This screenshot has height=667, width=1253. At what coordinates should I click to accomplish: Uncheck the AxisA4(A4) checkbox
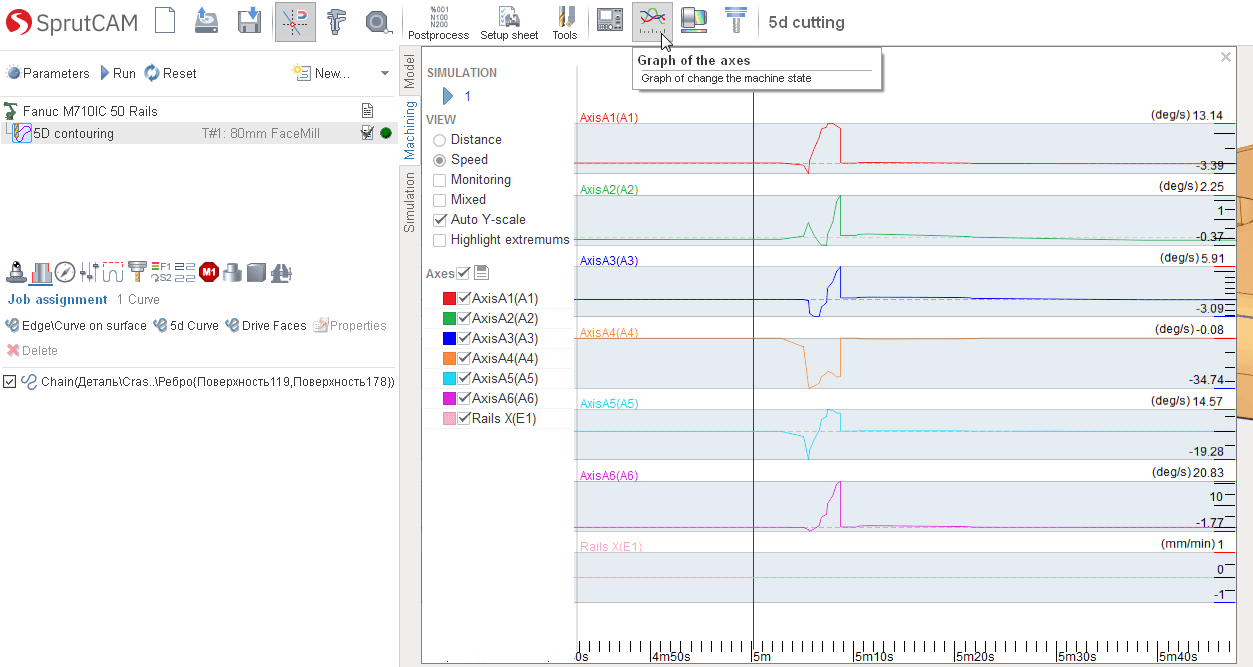464,358
